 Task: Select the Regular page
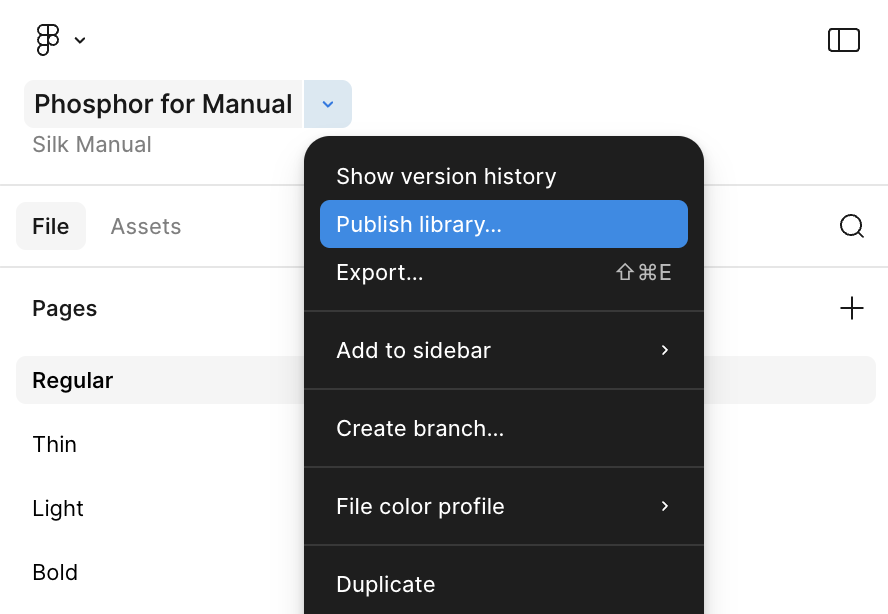(74, 380)
